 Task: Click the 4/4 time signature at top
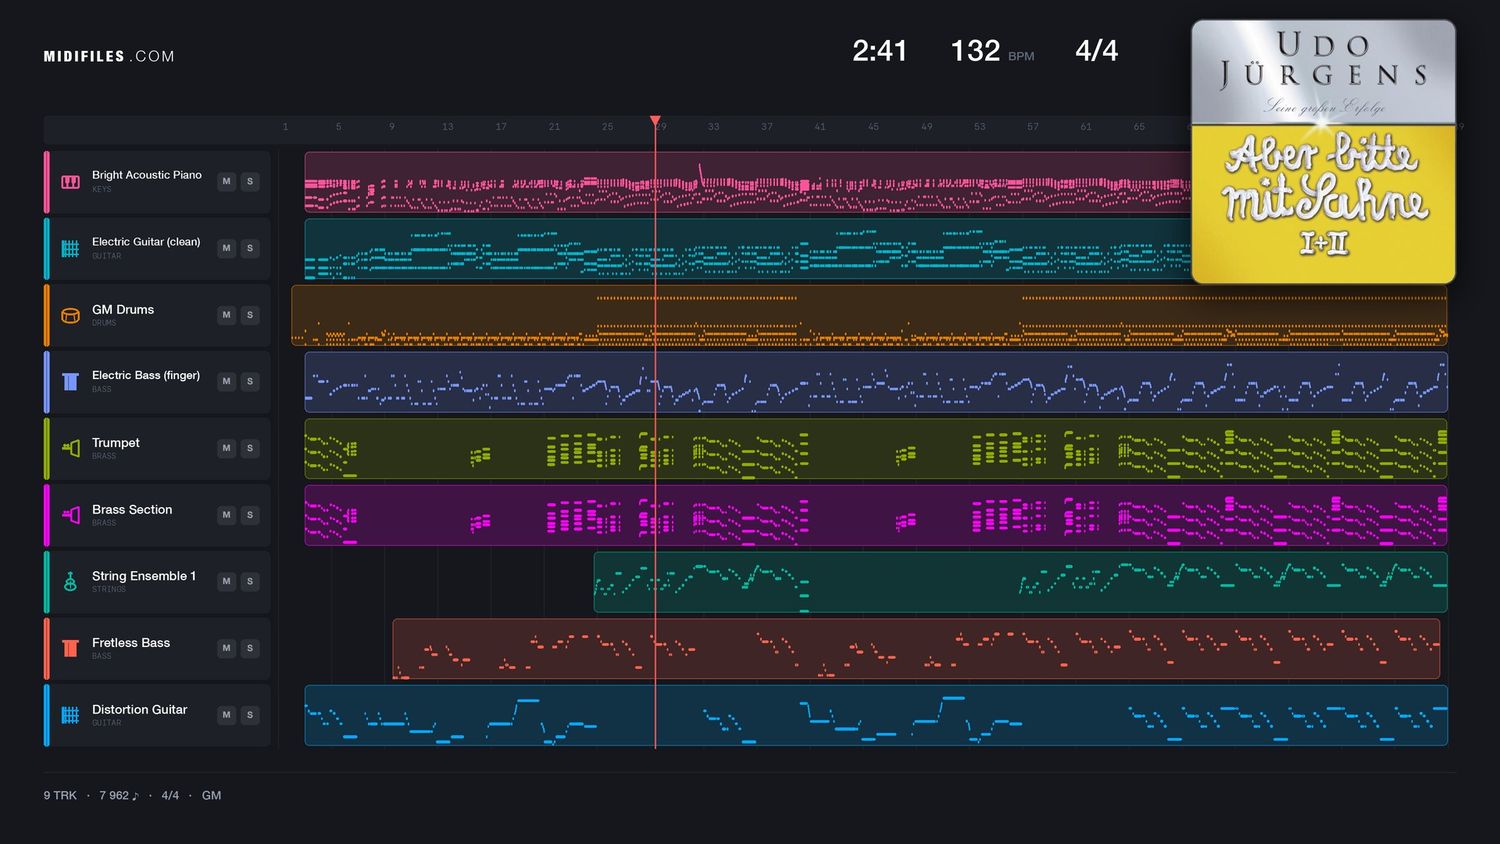[1096, 51]
